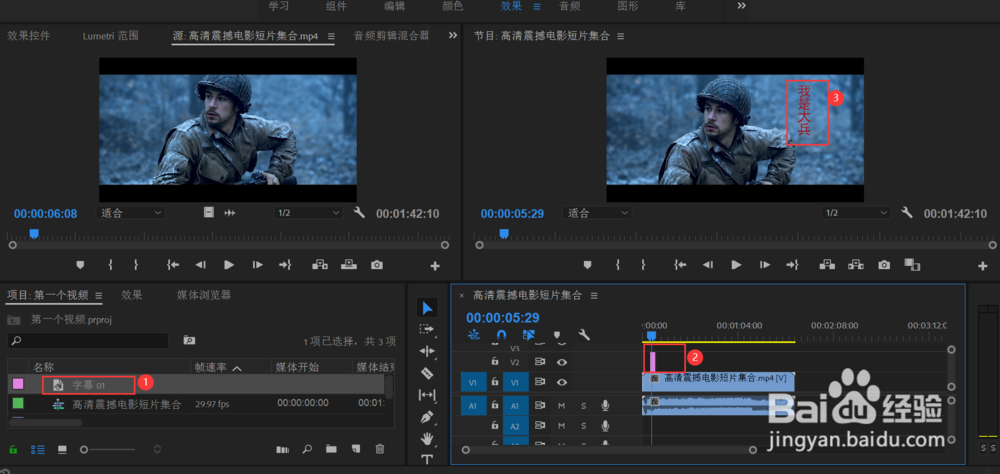Click Drag Video Only icon in Source monitor
The width and height of the screenshot is (1000, 474).
point(209,212)
